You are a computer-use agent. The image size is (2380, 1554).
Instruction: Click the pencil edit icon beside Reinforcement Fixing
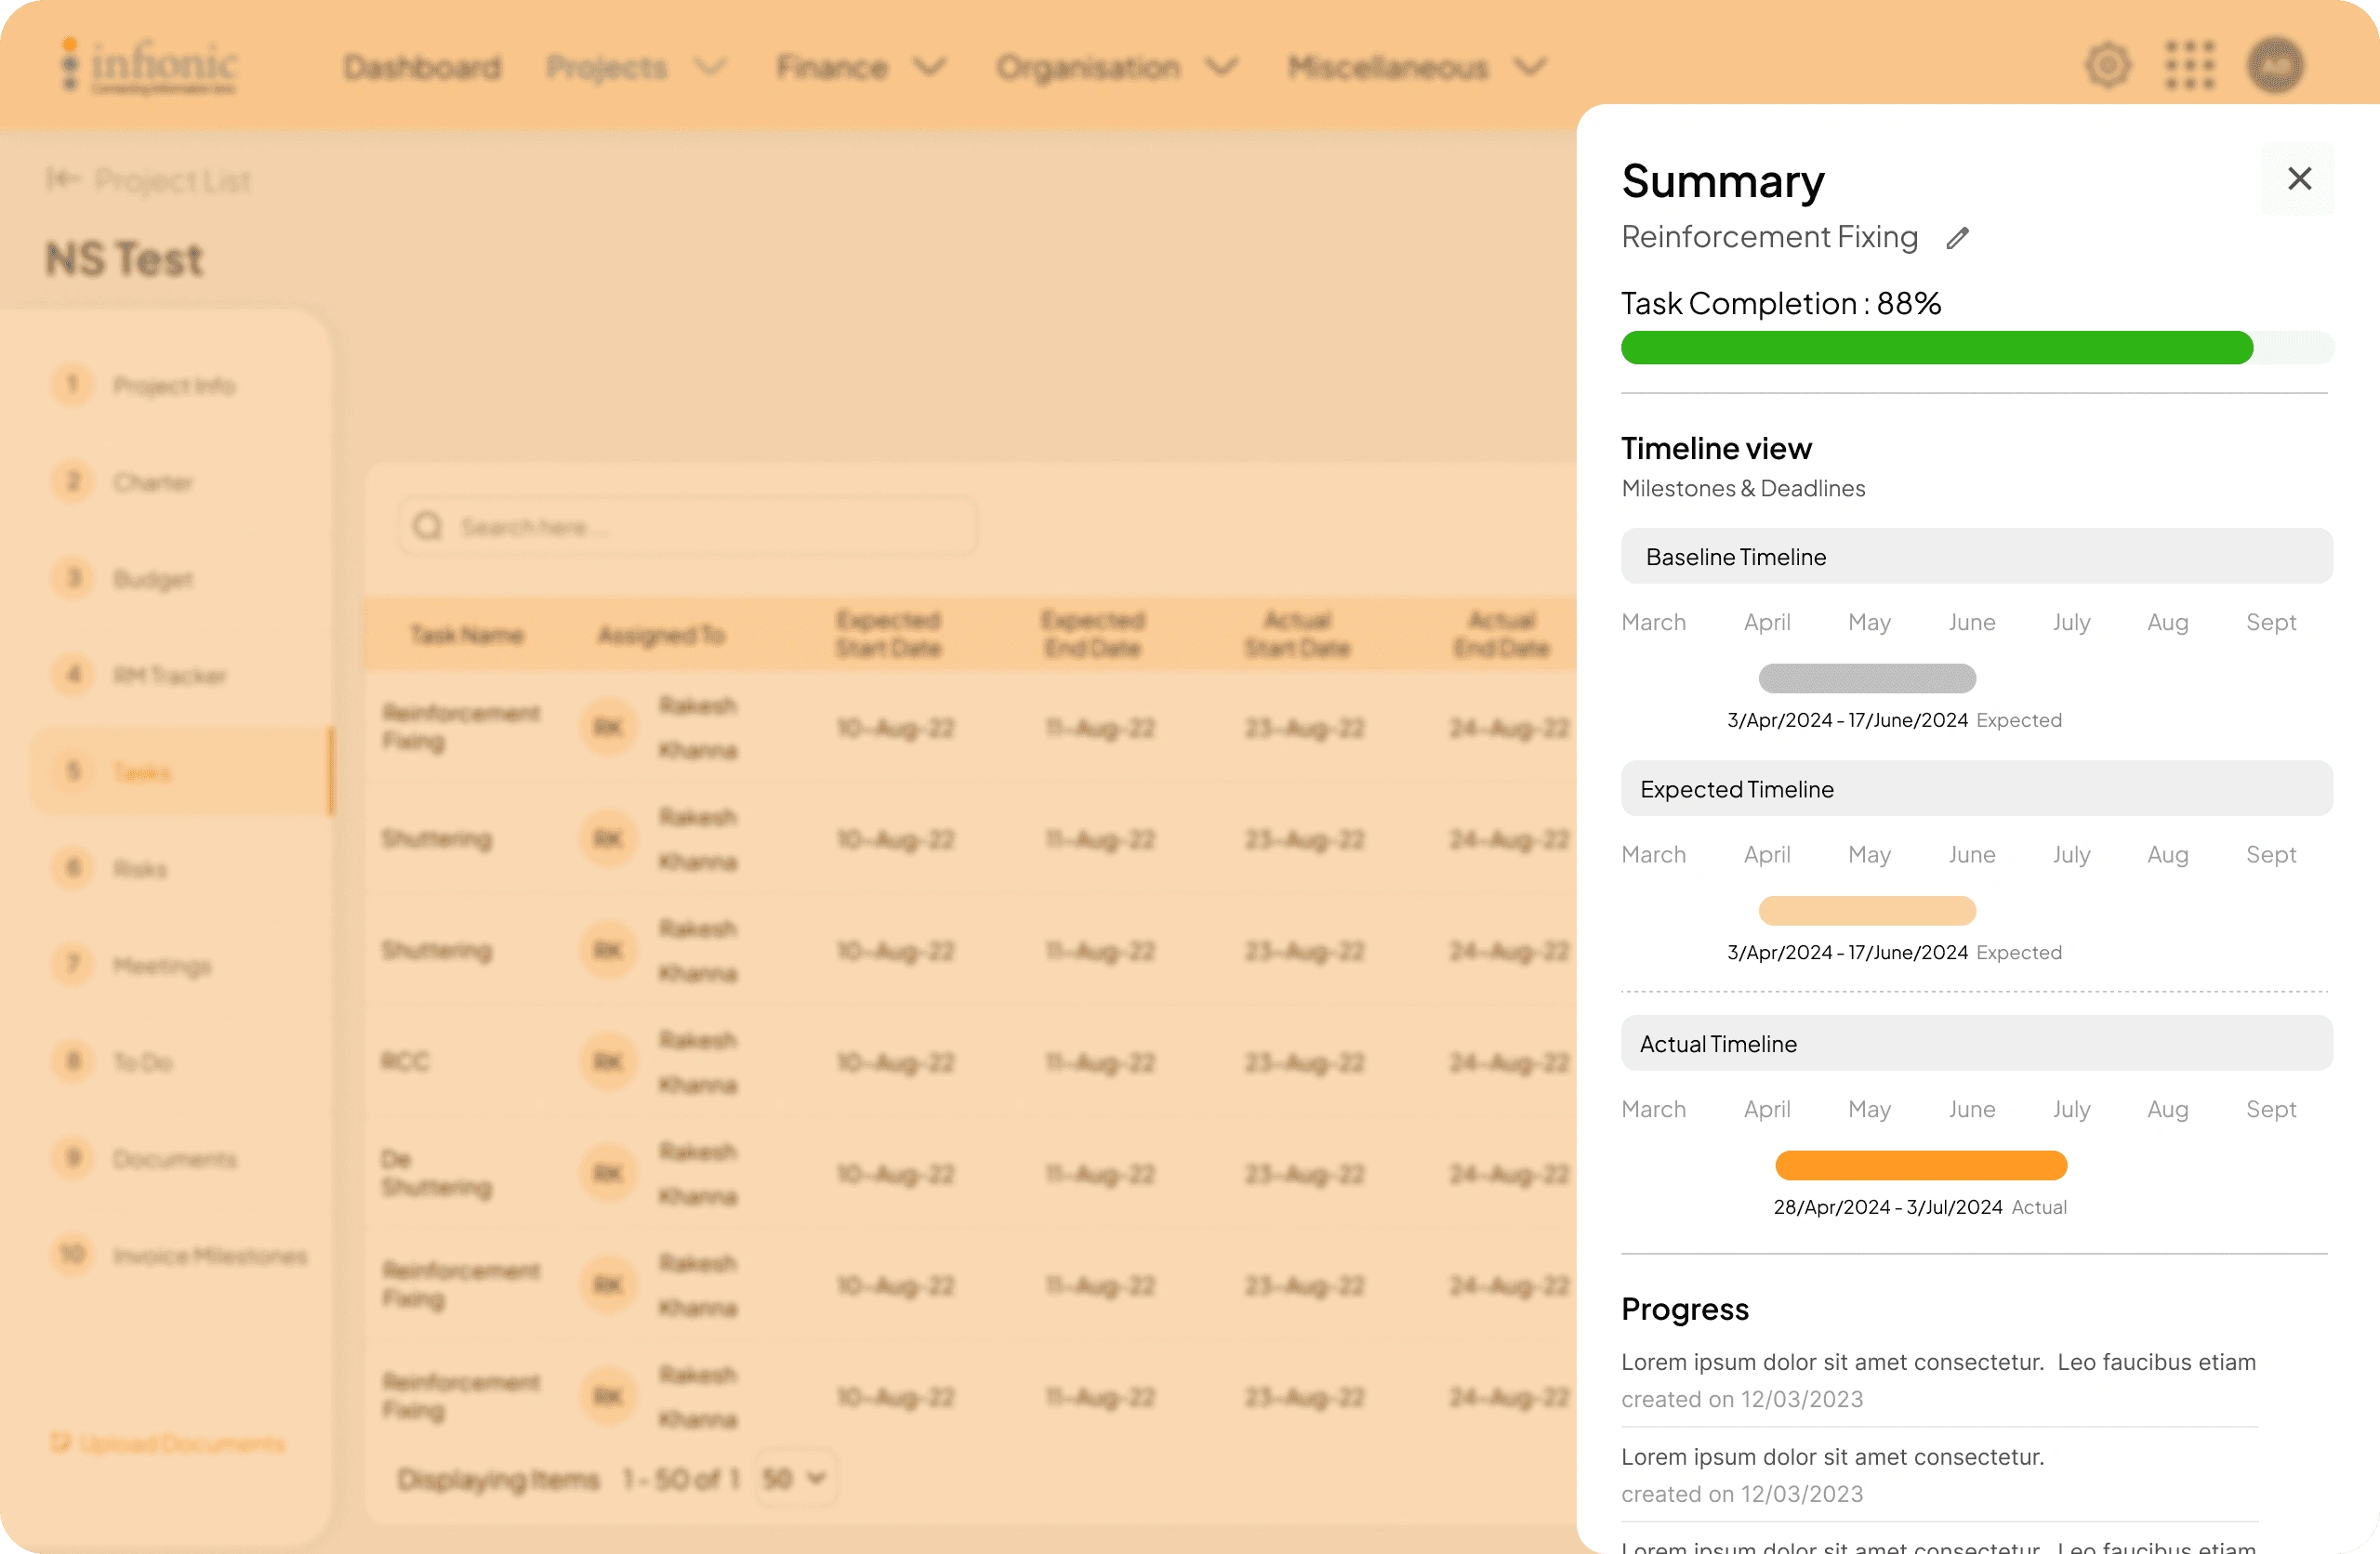click(x=1957, y=238)
